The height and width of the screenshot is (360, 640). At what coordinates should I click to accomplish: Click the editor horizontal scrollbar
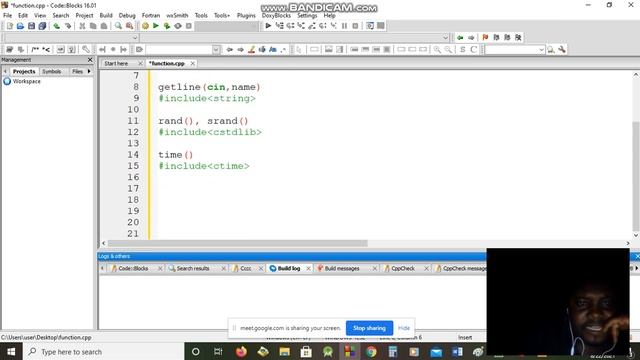click(237, 243)
